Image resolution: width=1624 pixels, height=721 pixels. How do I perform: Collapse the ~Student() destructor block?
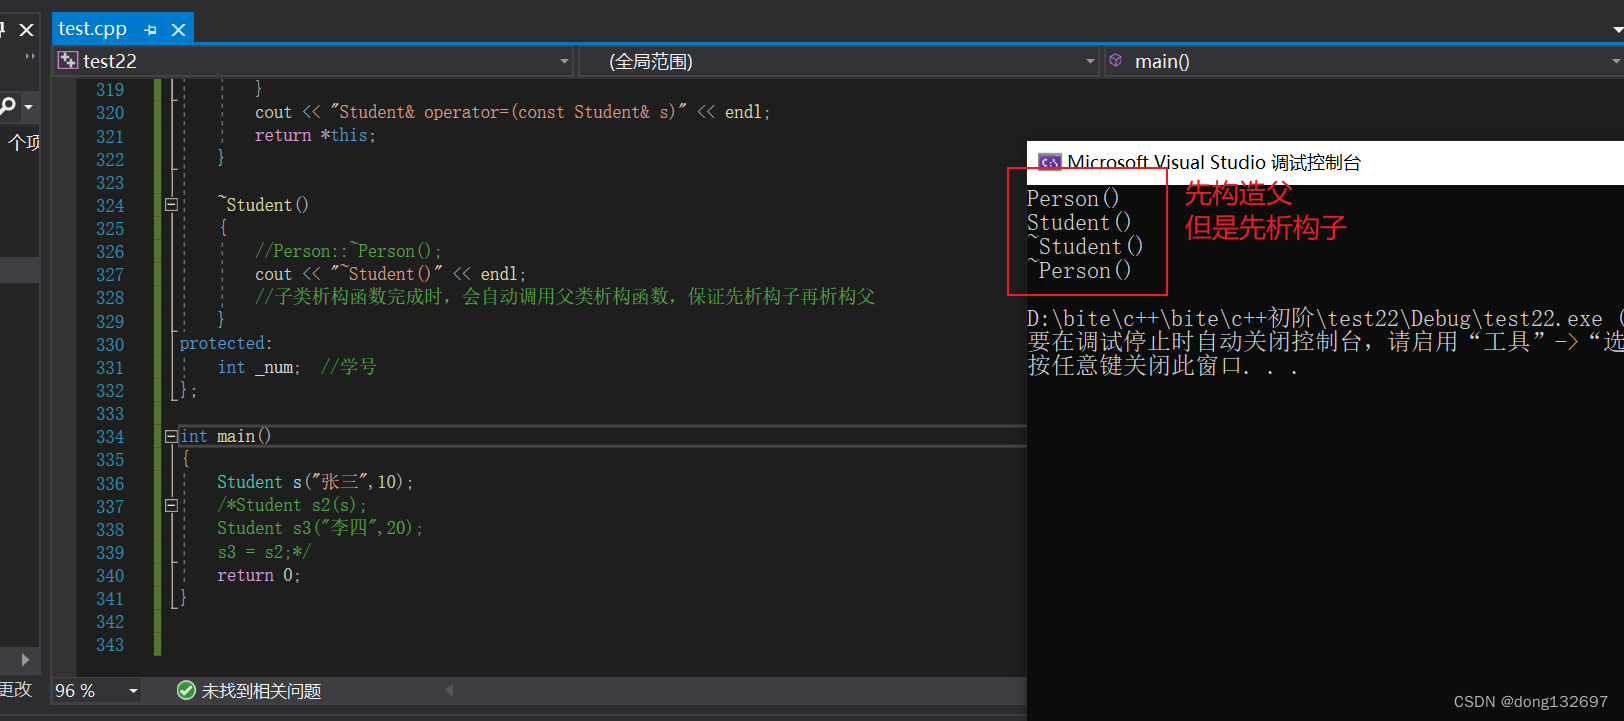coord(171,205)
